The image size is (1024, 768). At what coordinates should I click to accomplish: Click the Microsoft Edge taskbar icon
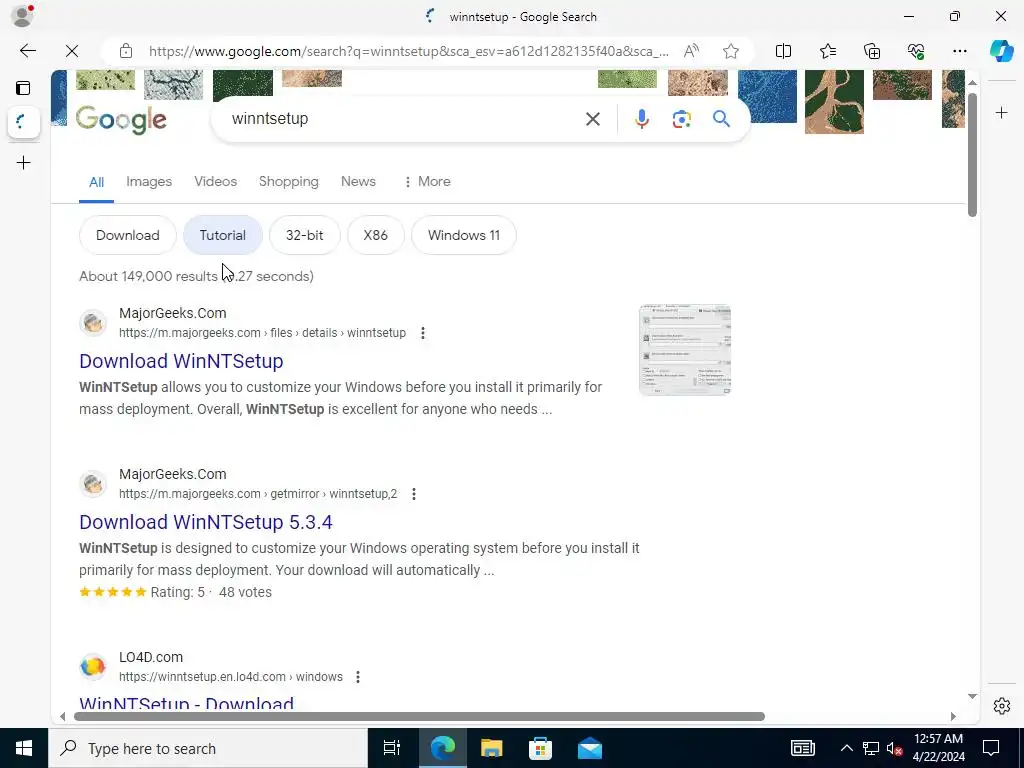(442, 748)
